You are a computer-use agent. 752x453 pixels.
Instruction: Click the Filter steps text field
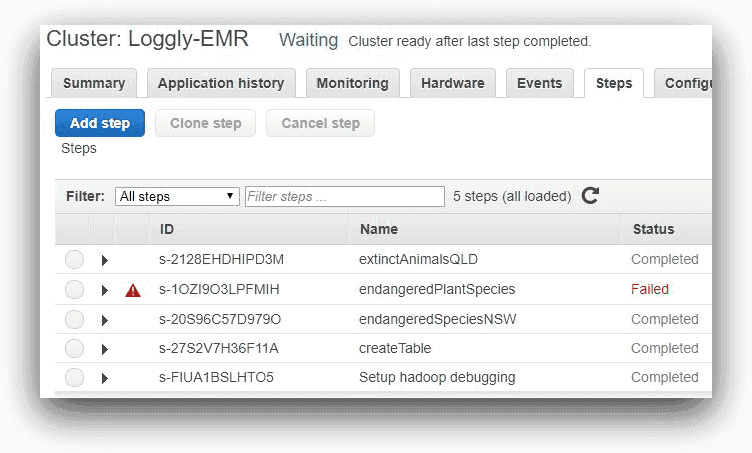[344, 196]
